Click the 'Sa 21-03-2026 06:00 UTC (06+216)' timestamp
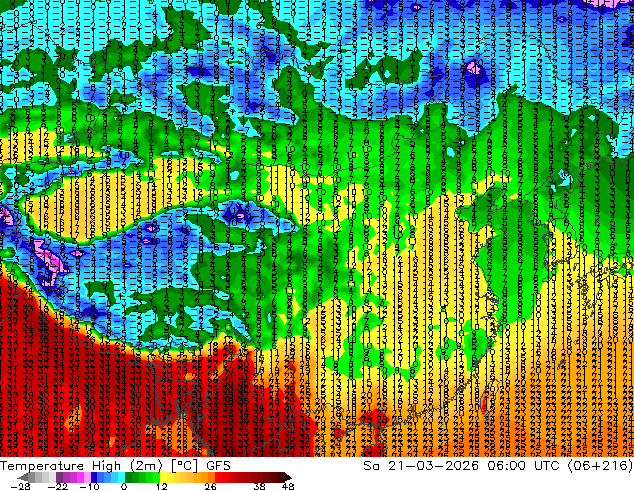The width and height of the screenshot is (634, 490). pyautogui.click(x=498, y=465)
